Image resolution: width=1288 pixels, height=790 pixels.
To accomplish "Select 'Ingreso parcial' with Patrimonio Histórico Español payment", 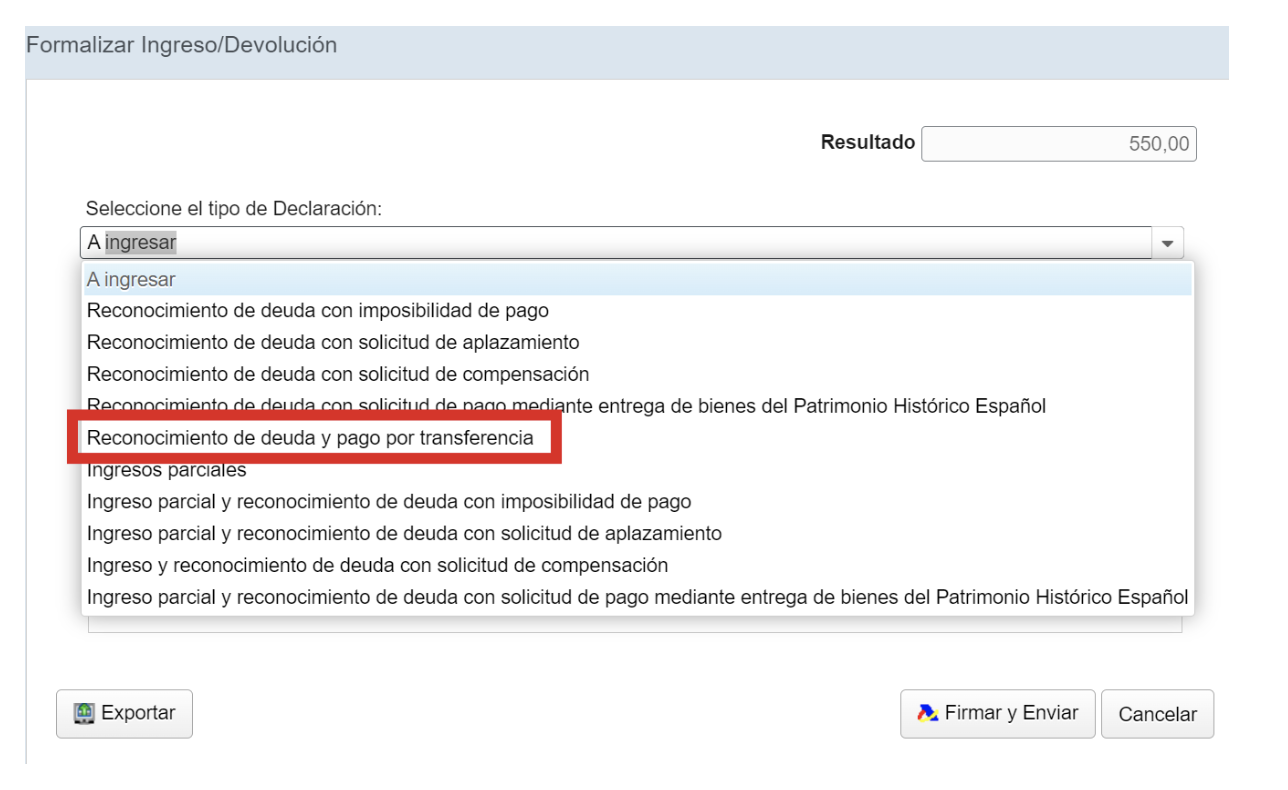I will pos(637,597).
